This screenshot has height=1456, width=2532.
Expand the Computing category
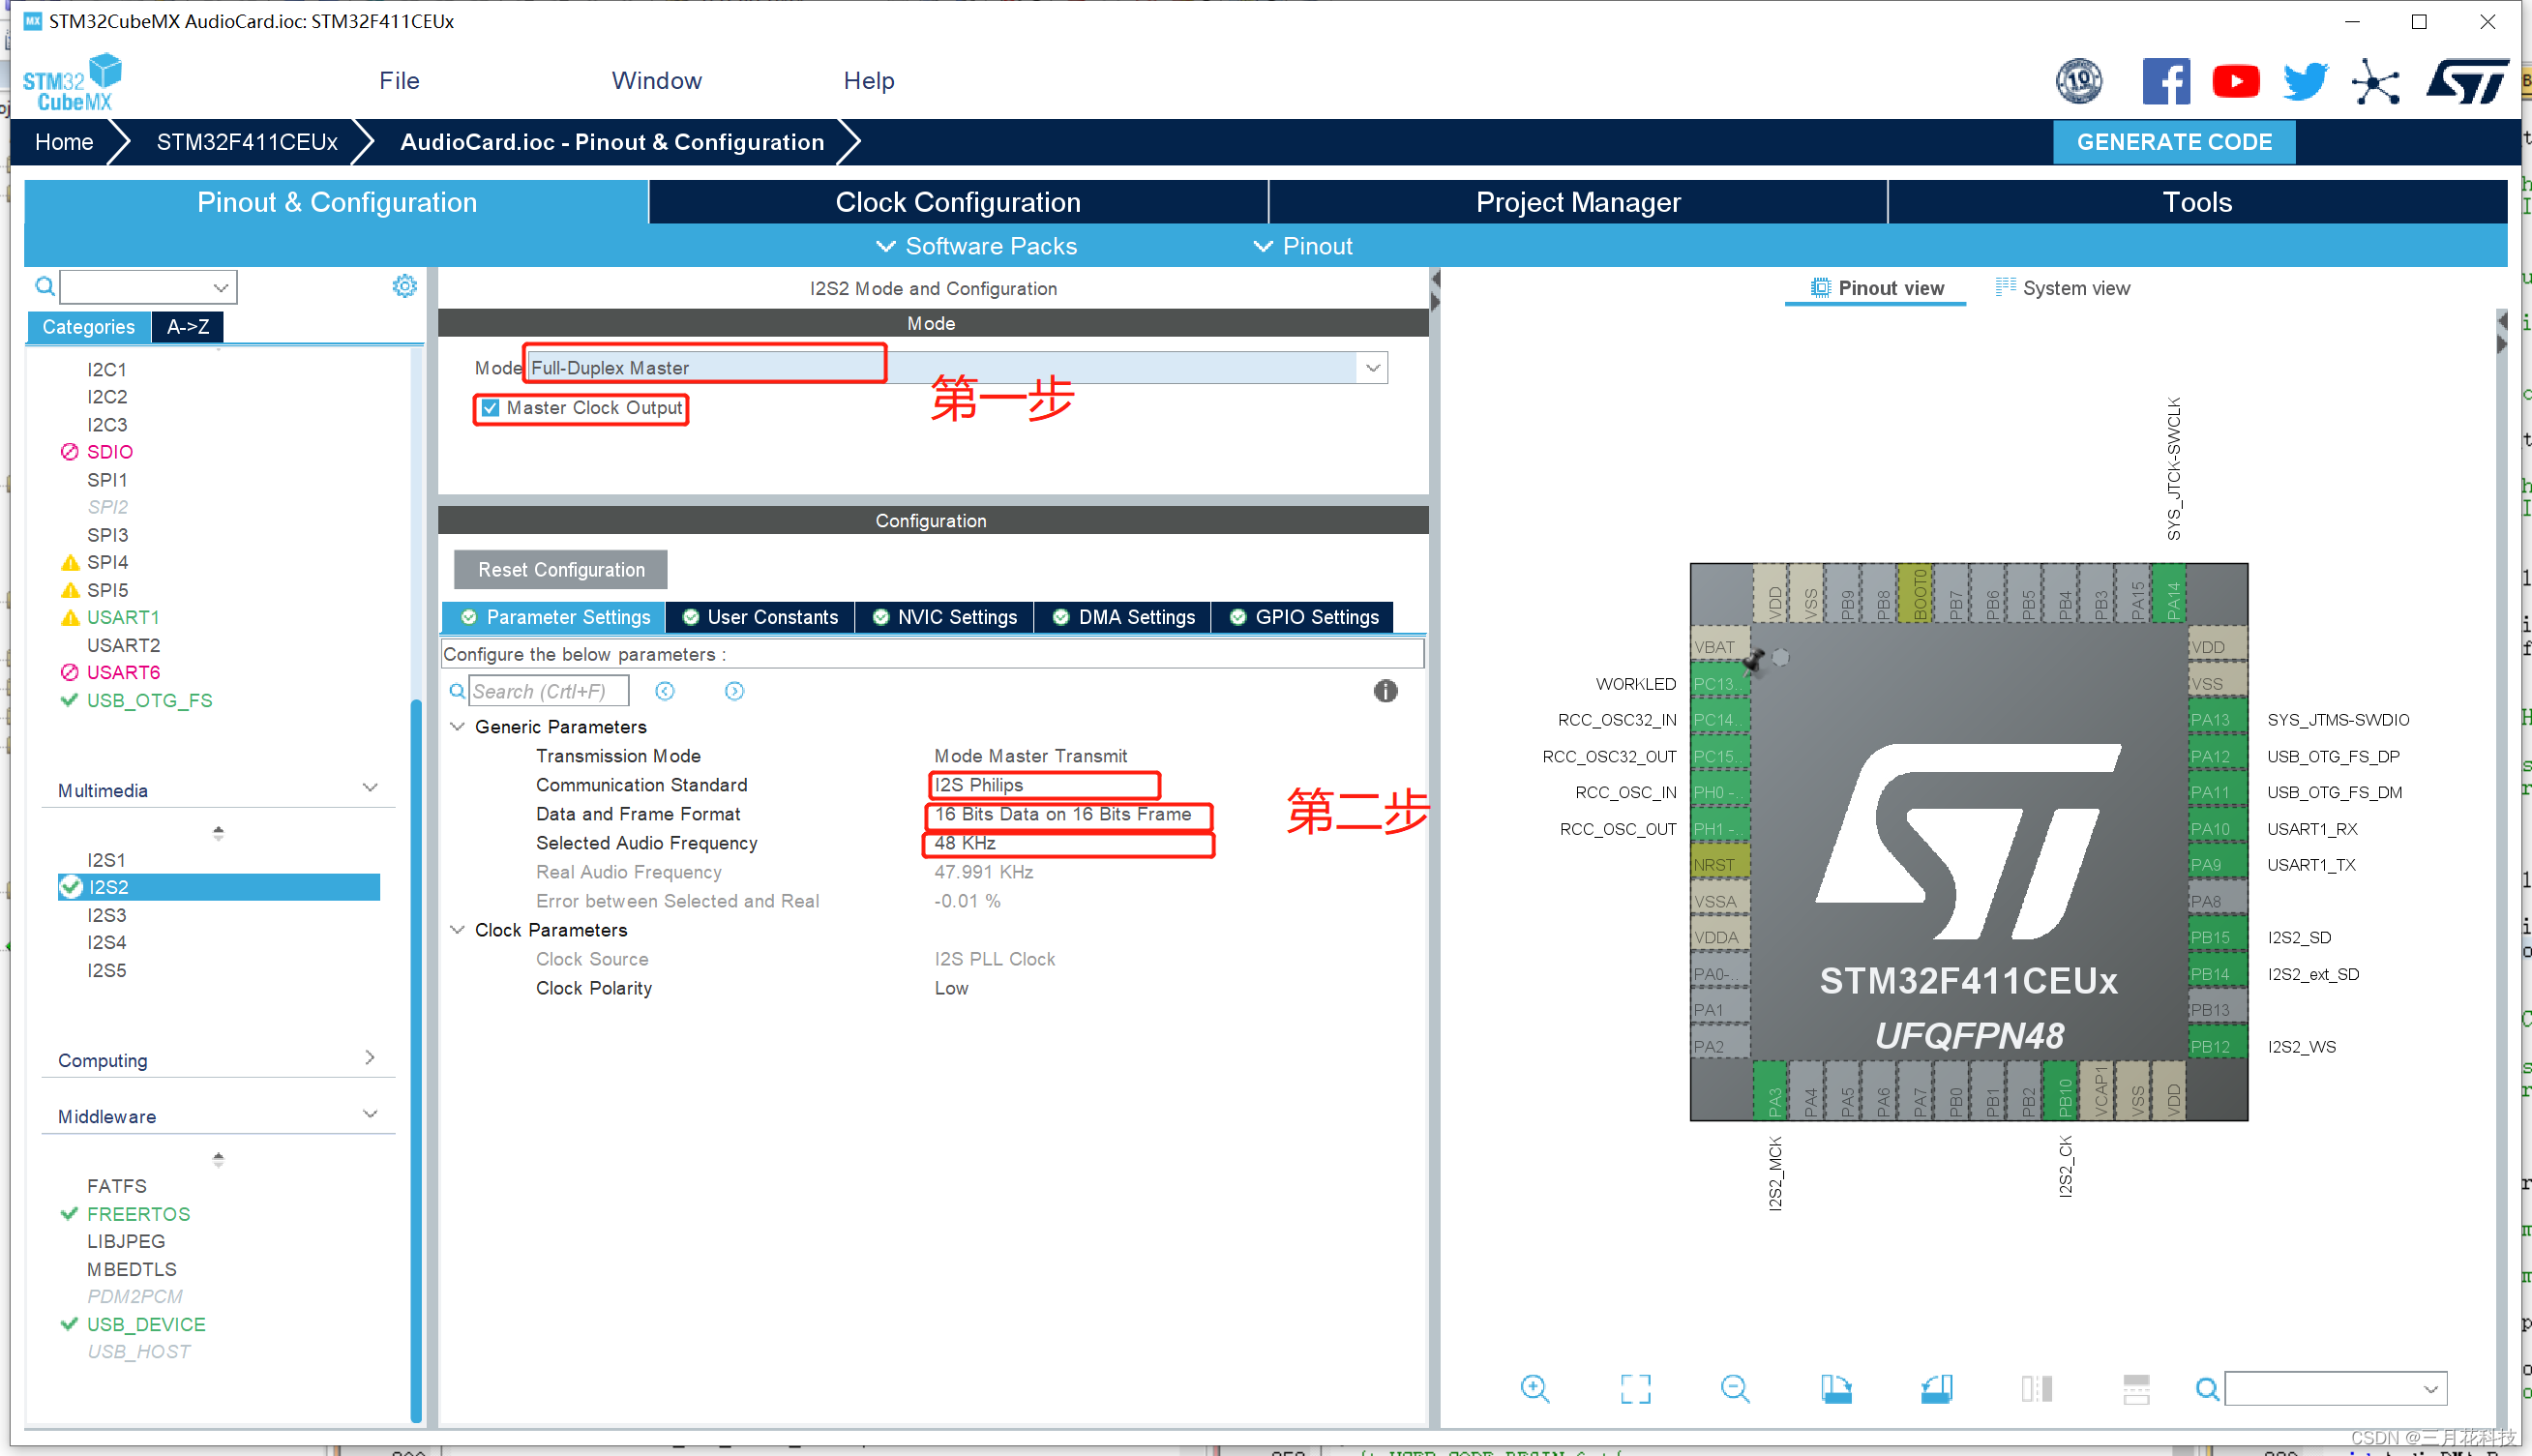coord(369,1058)
